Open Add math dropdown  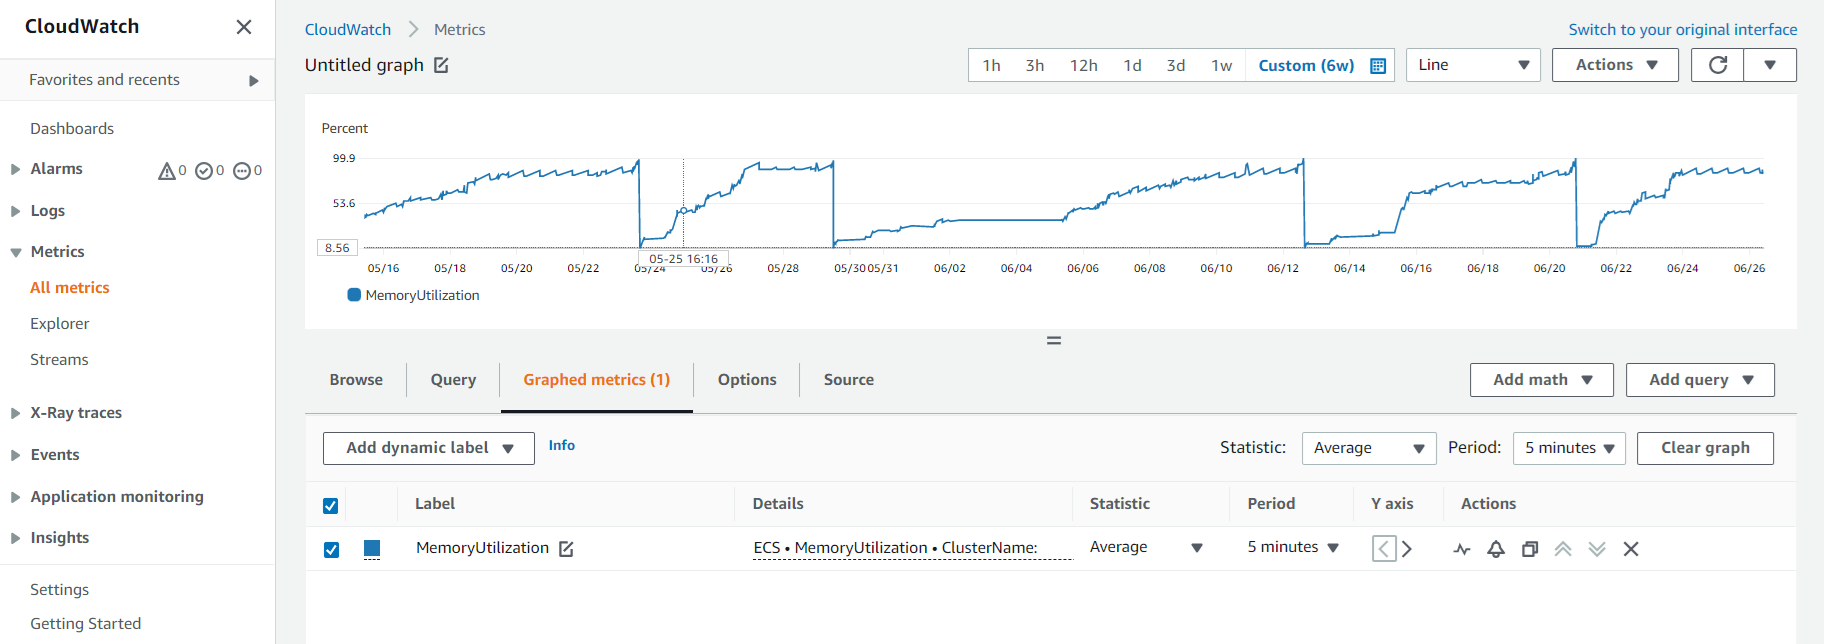1541,380
